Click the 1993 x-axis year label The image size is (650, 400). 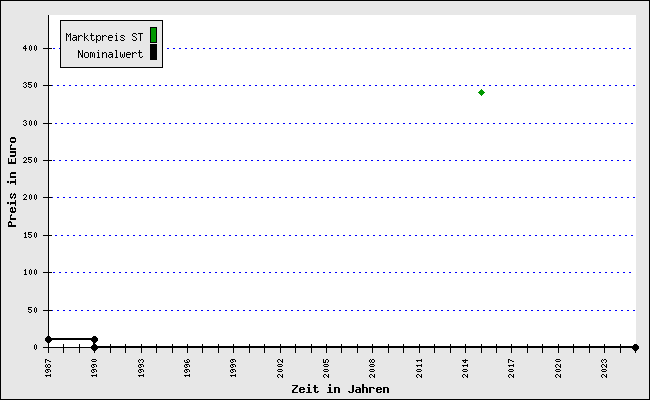[x=141, y=368]
